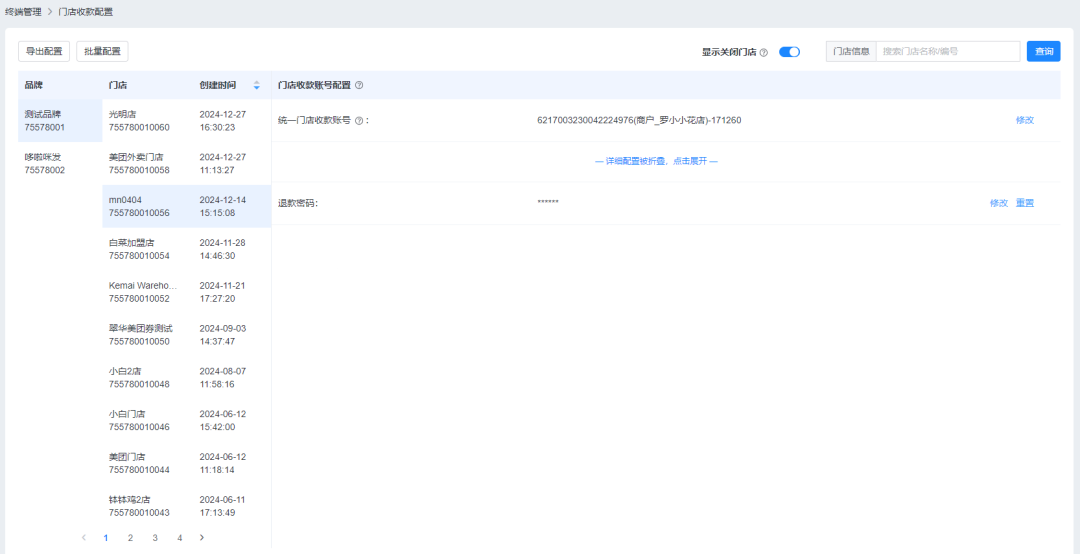The height and width of the screenshot is (554, 1080).
Task: Select store Kemai Wareho...
Action: 187,292
